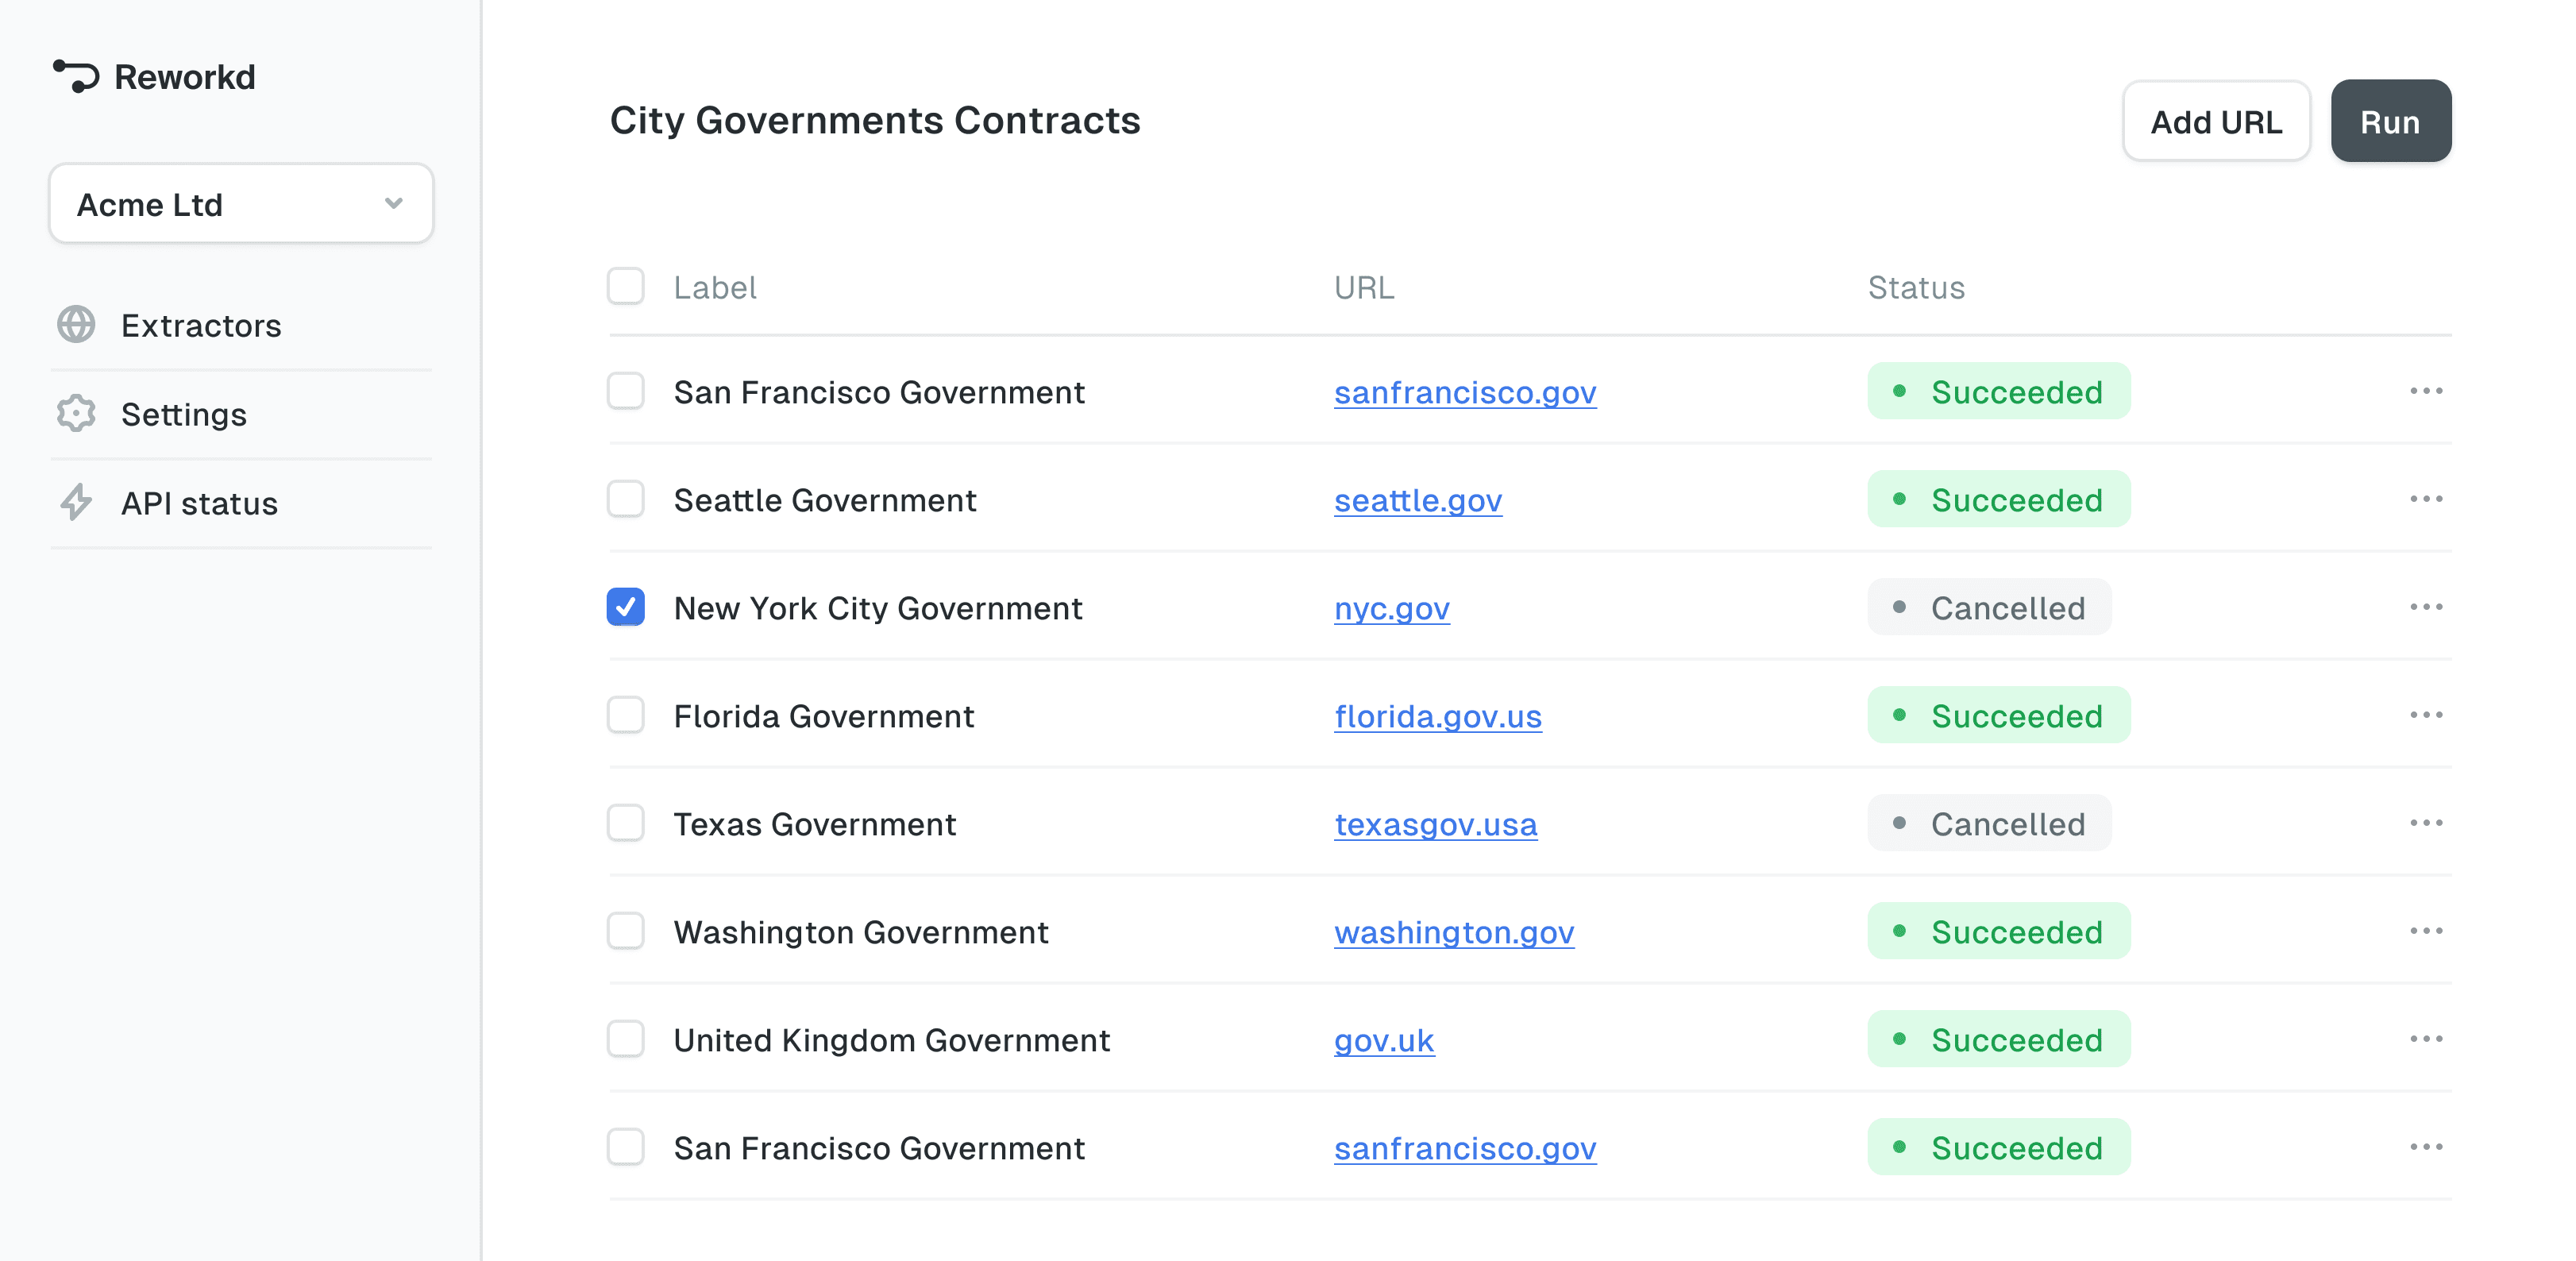Click the Settings gear icon
The width and height of the screenshot is (2576, 1261).
pos(76,414)
